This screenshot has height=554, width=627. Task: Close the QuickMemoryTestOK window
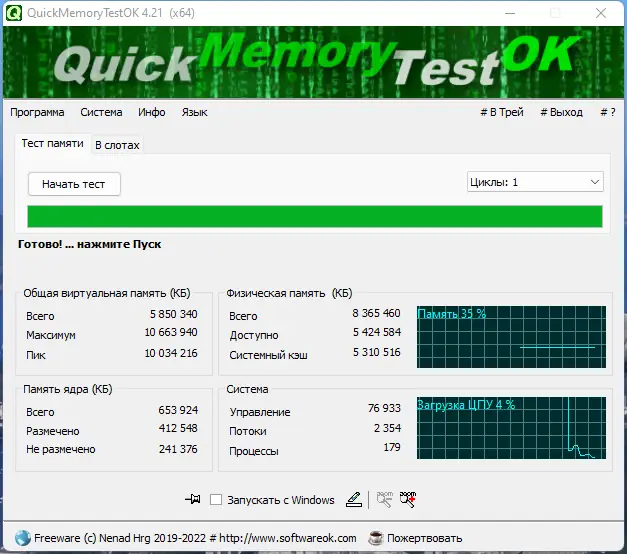pos(601,13)
